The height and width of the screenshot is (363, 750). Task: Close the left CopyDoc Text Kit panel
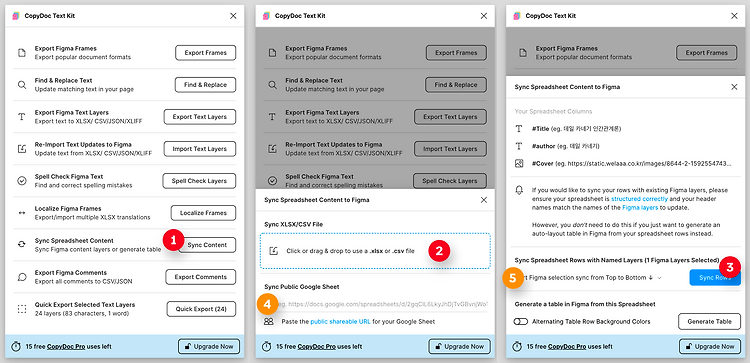tap(233, 16)
